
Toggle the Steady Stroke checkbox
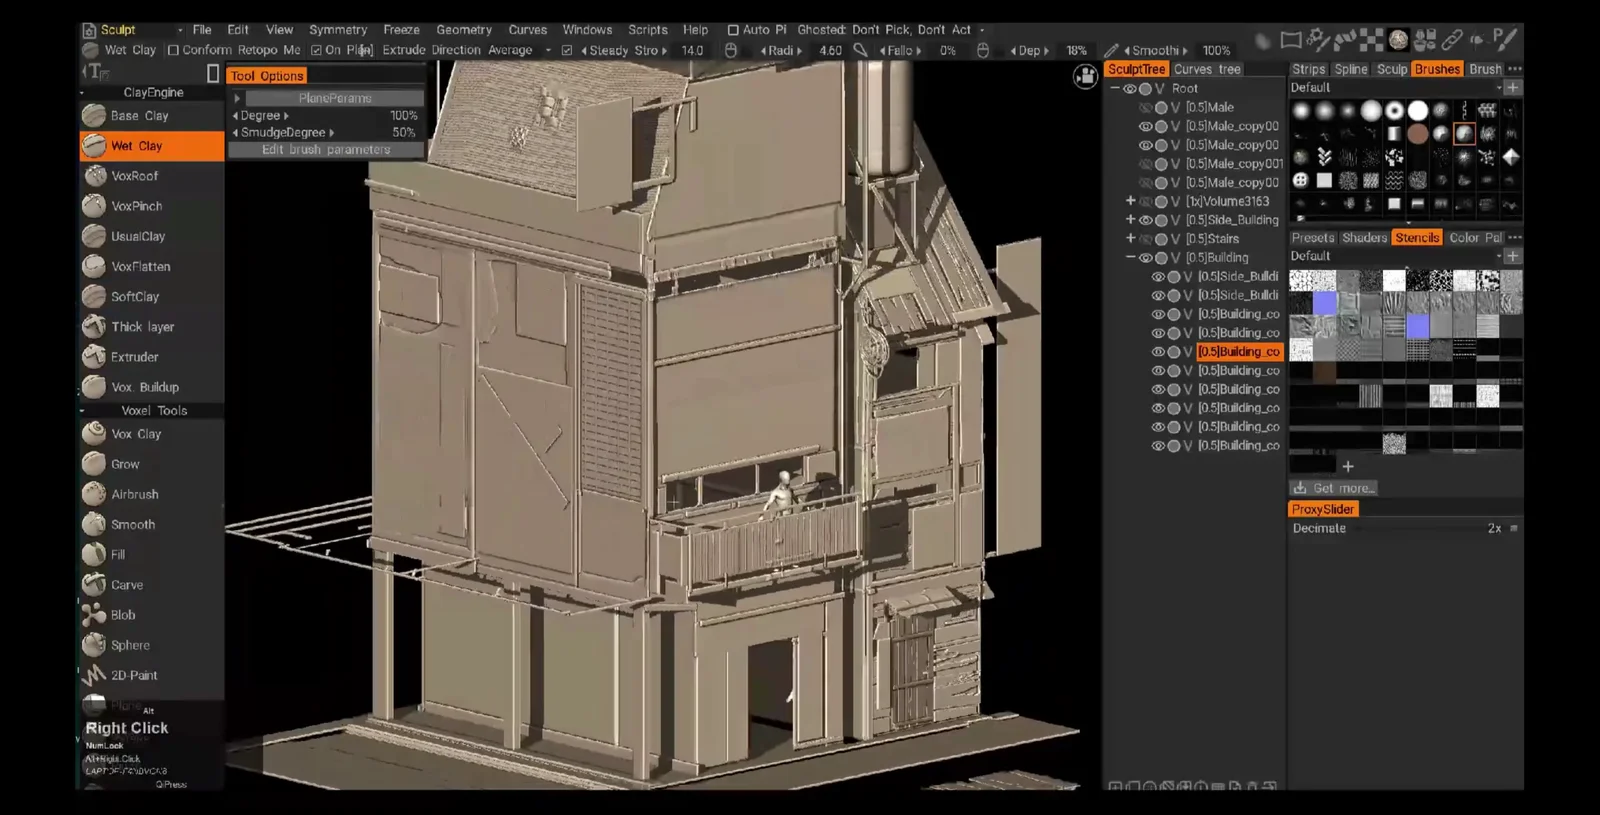click(567, 50)
